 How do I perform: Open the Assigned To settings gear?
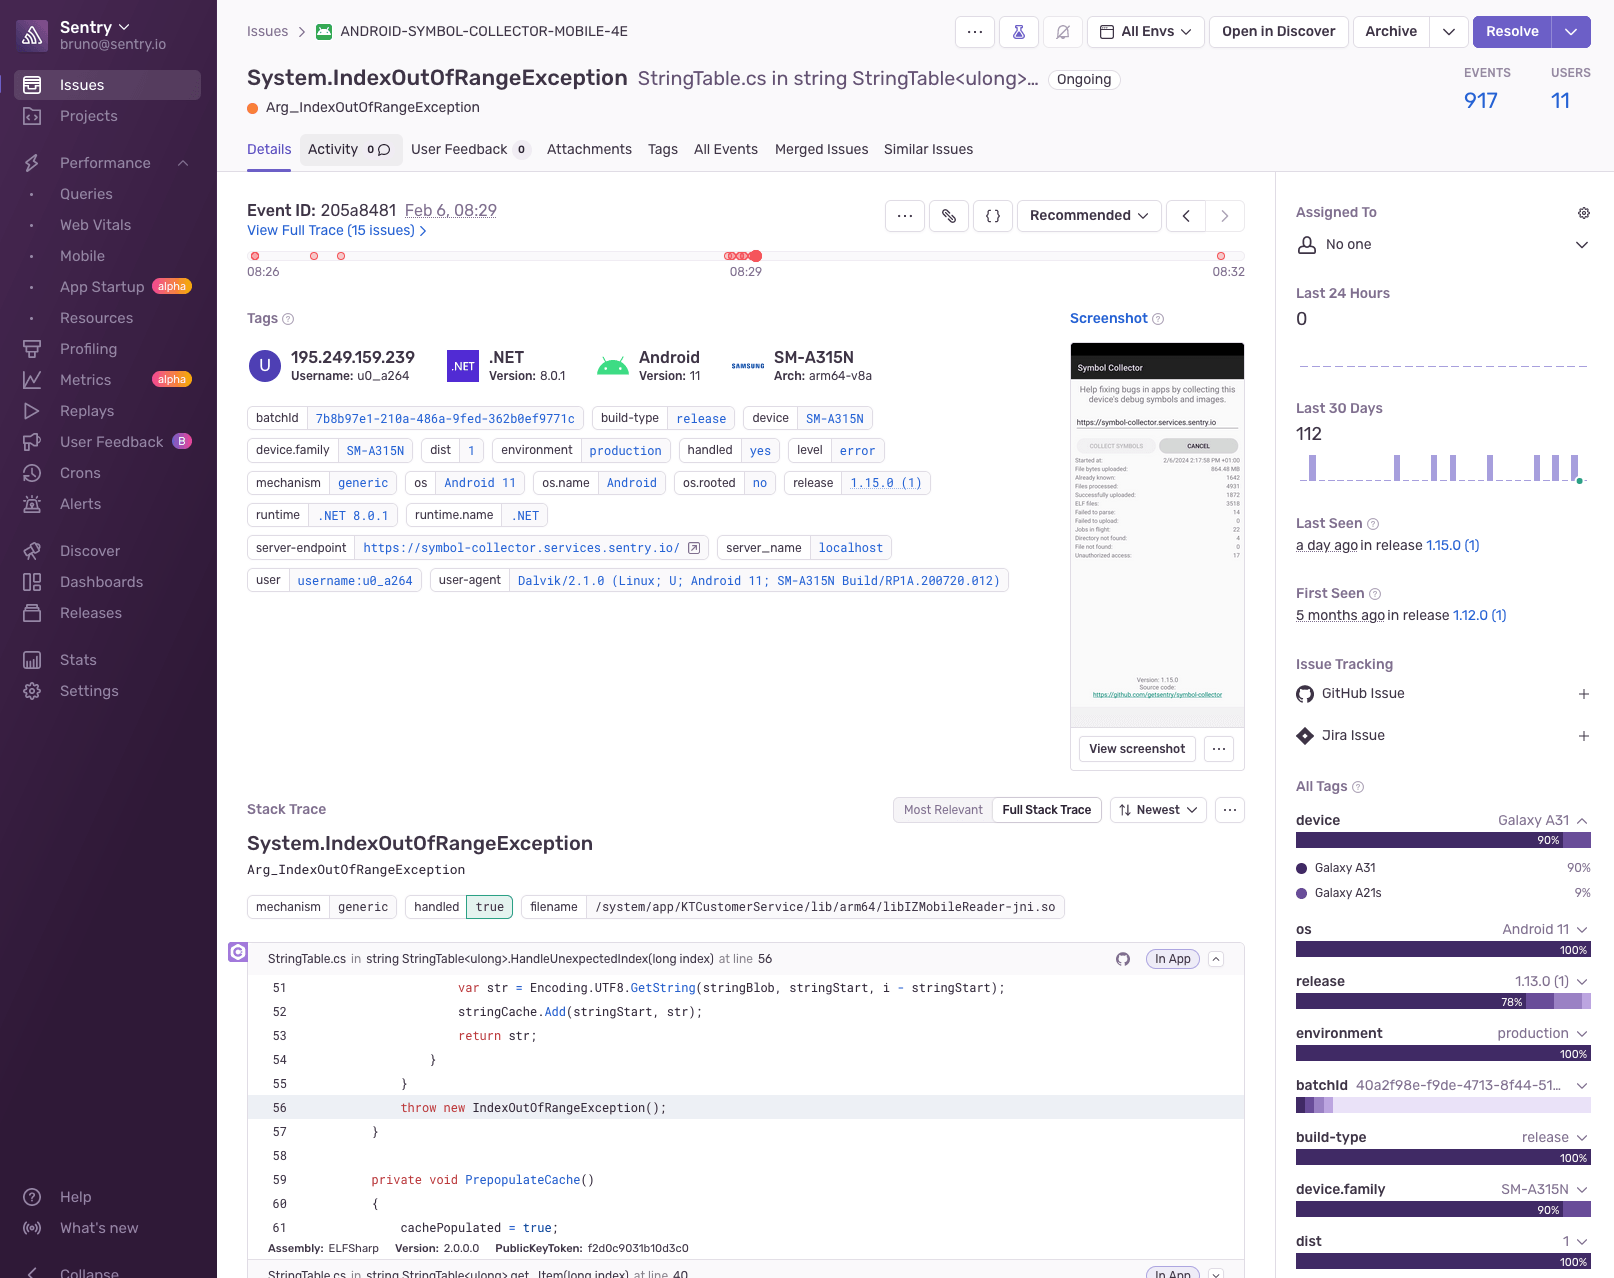[x=1583, y=213]
